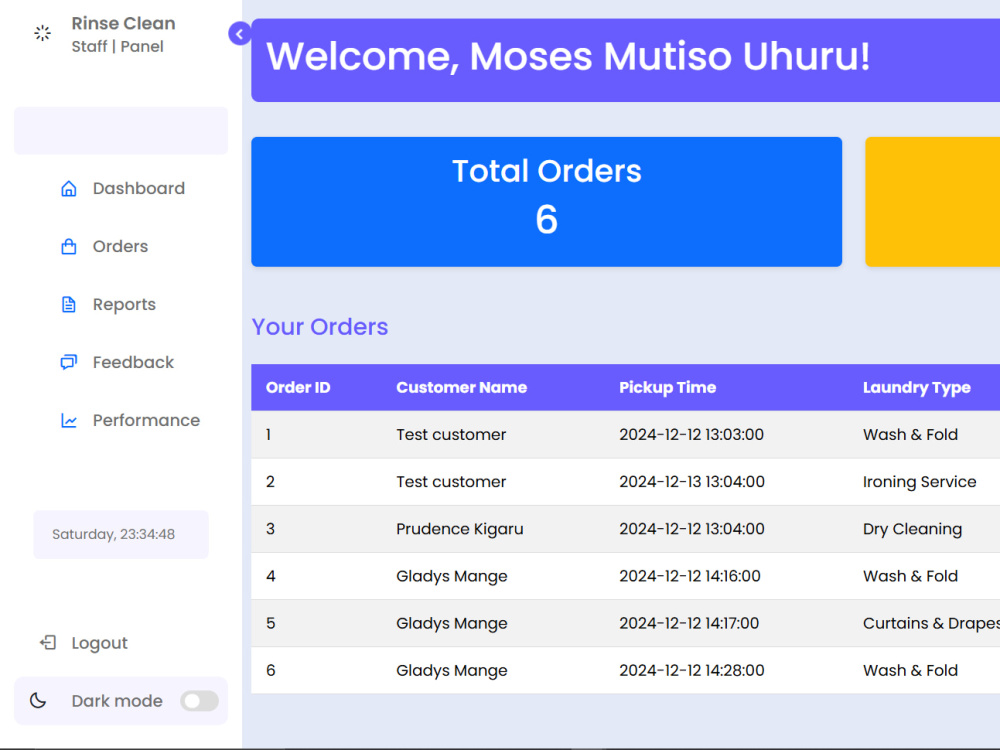Viewport: 1000px width, 750px height.
Task: Click the yellow stats card
Action: pos(932,202)
